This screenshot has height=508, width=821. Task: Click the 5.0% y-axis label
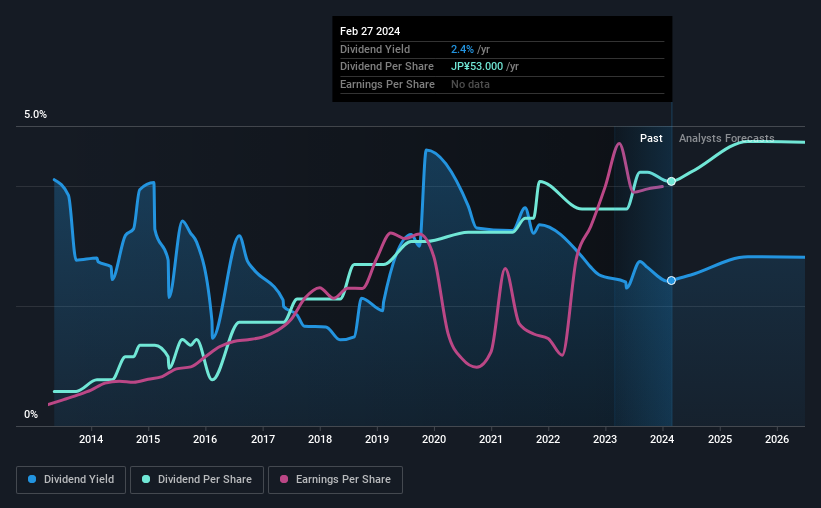coord(36,115)
